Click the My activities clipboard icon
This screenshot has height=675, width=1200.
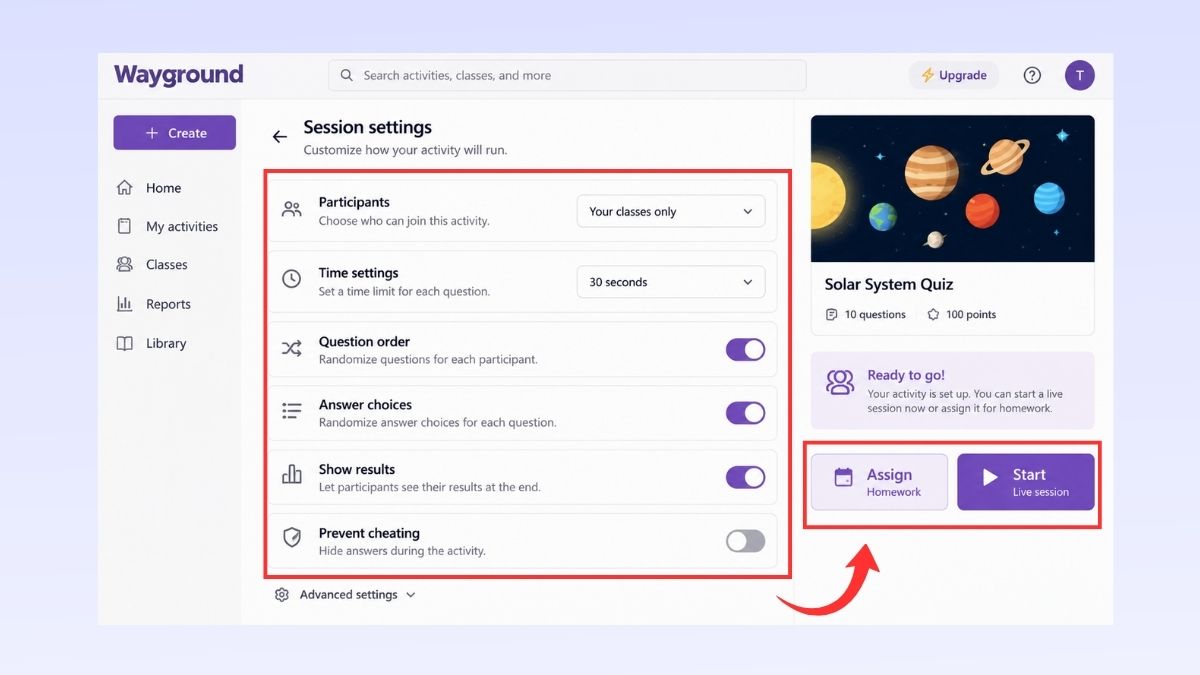click(125, 226)
